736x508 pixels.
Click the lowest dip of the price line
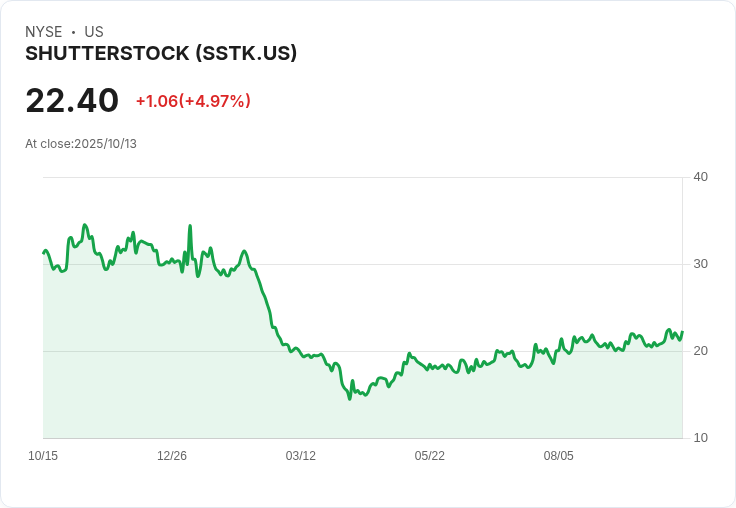coord(349,399)
